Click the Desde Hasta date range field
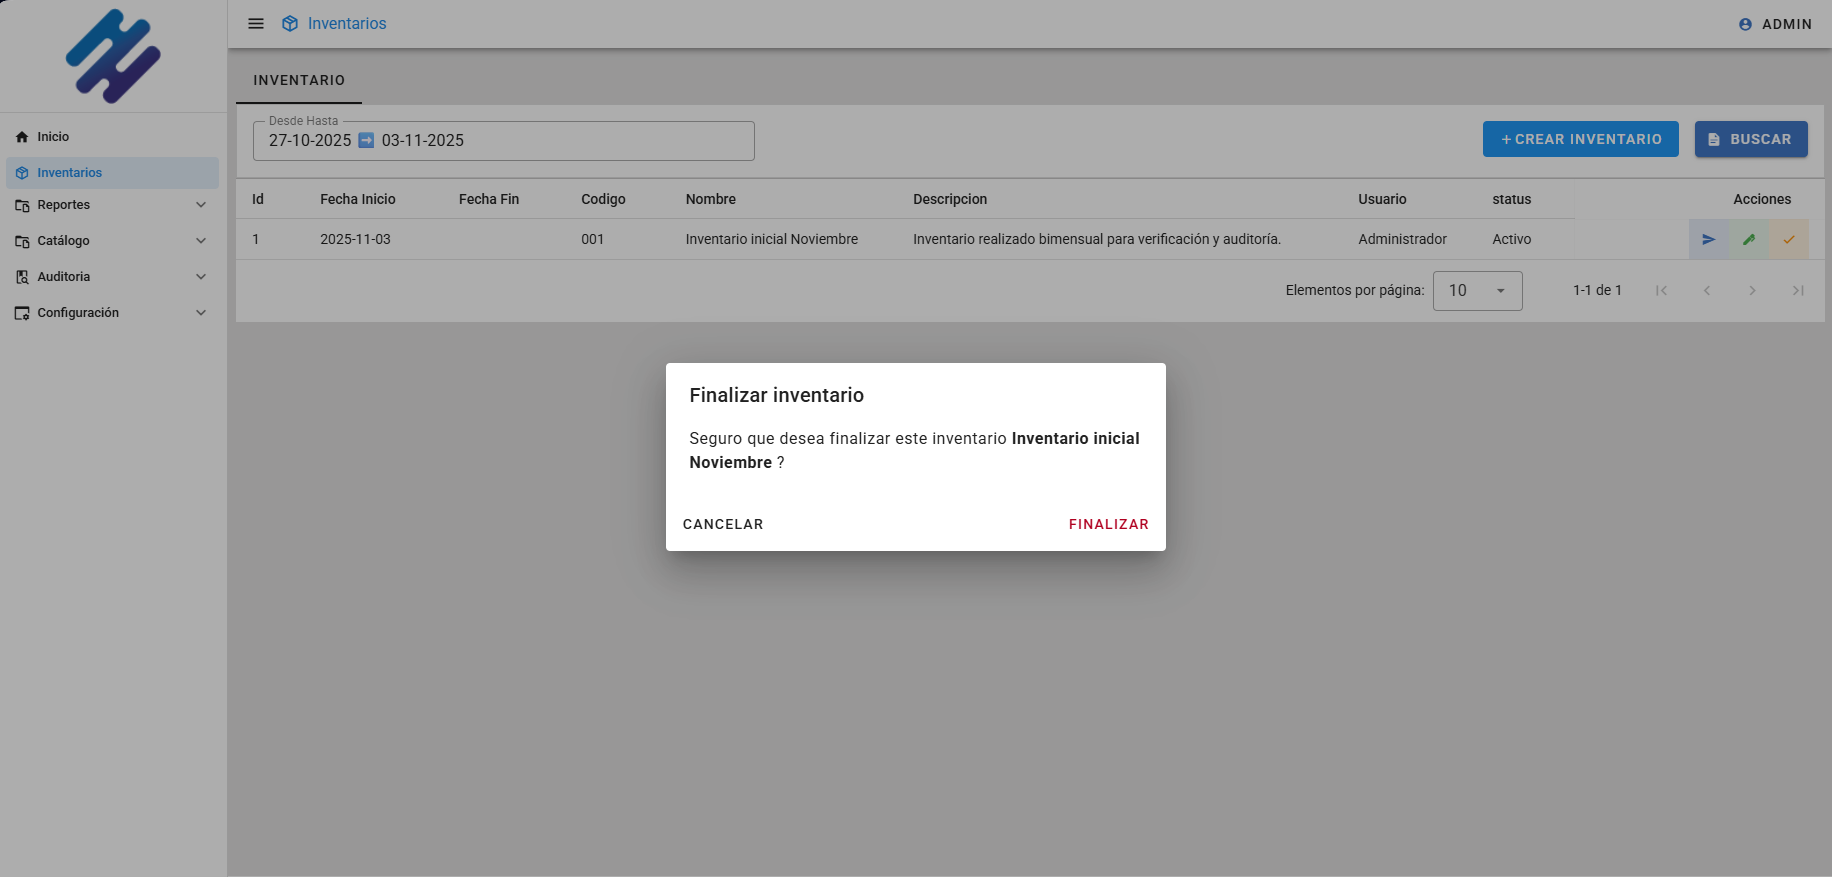 click(x=503, y=141)
